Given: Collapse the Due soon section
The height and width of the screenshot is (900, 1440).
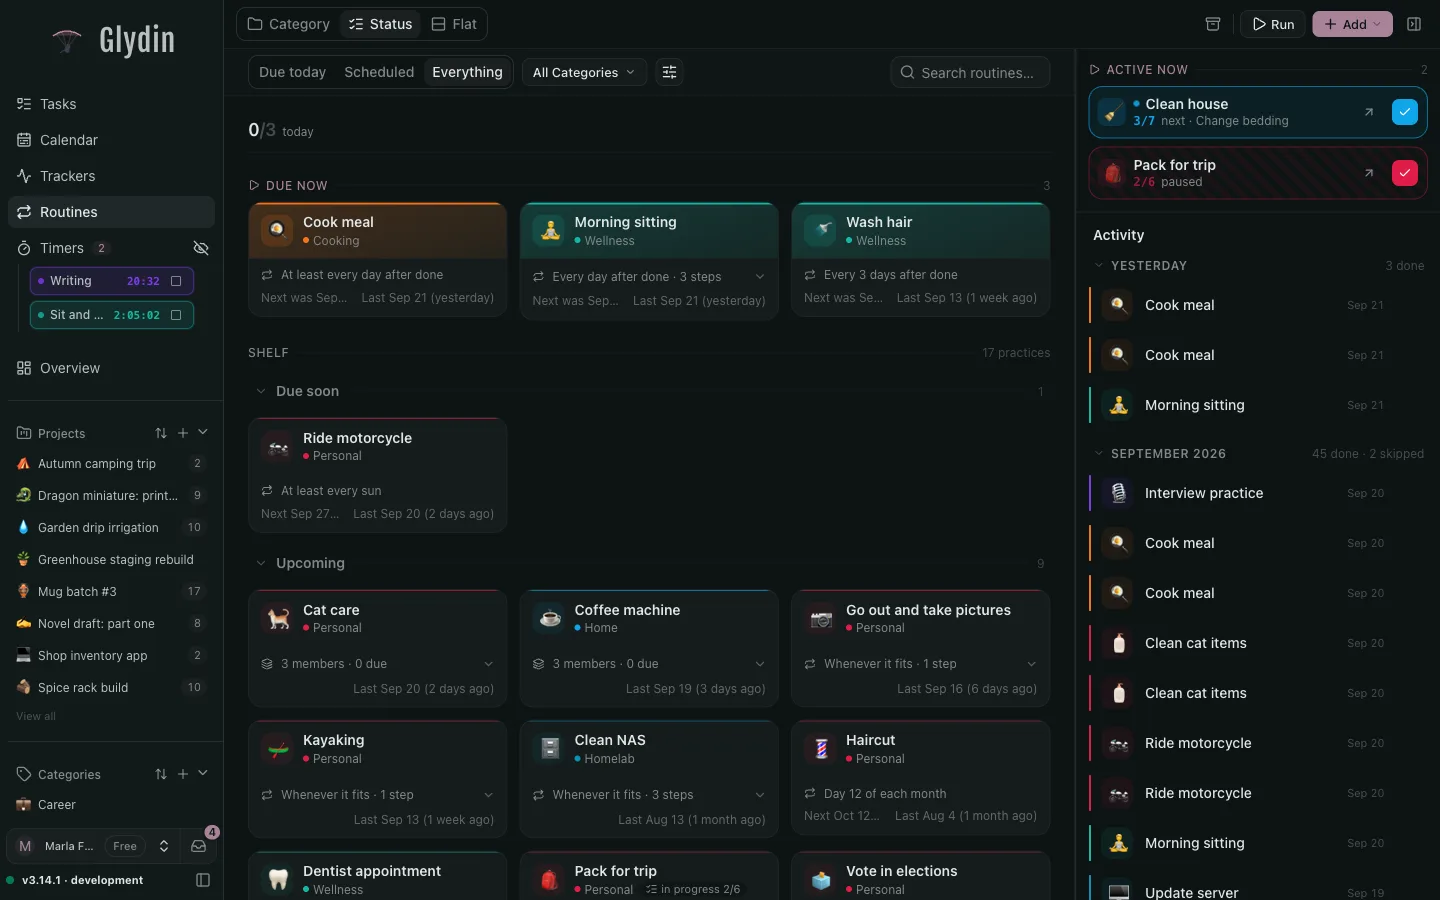Looking at the screenshot, I should tap(261, 391).
